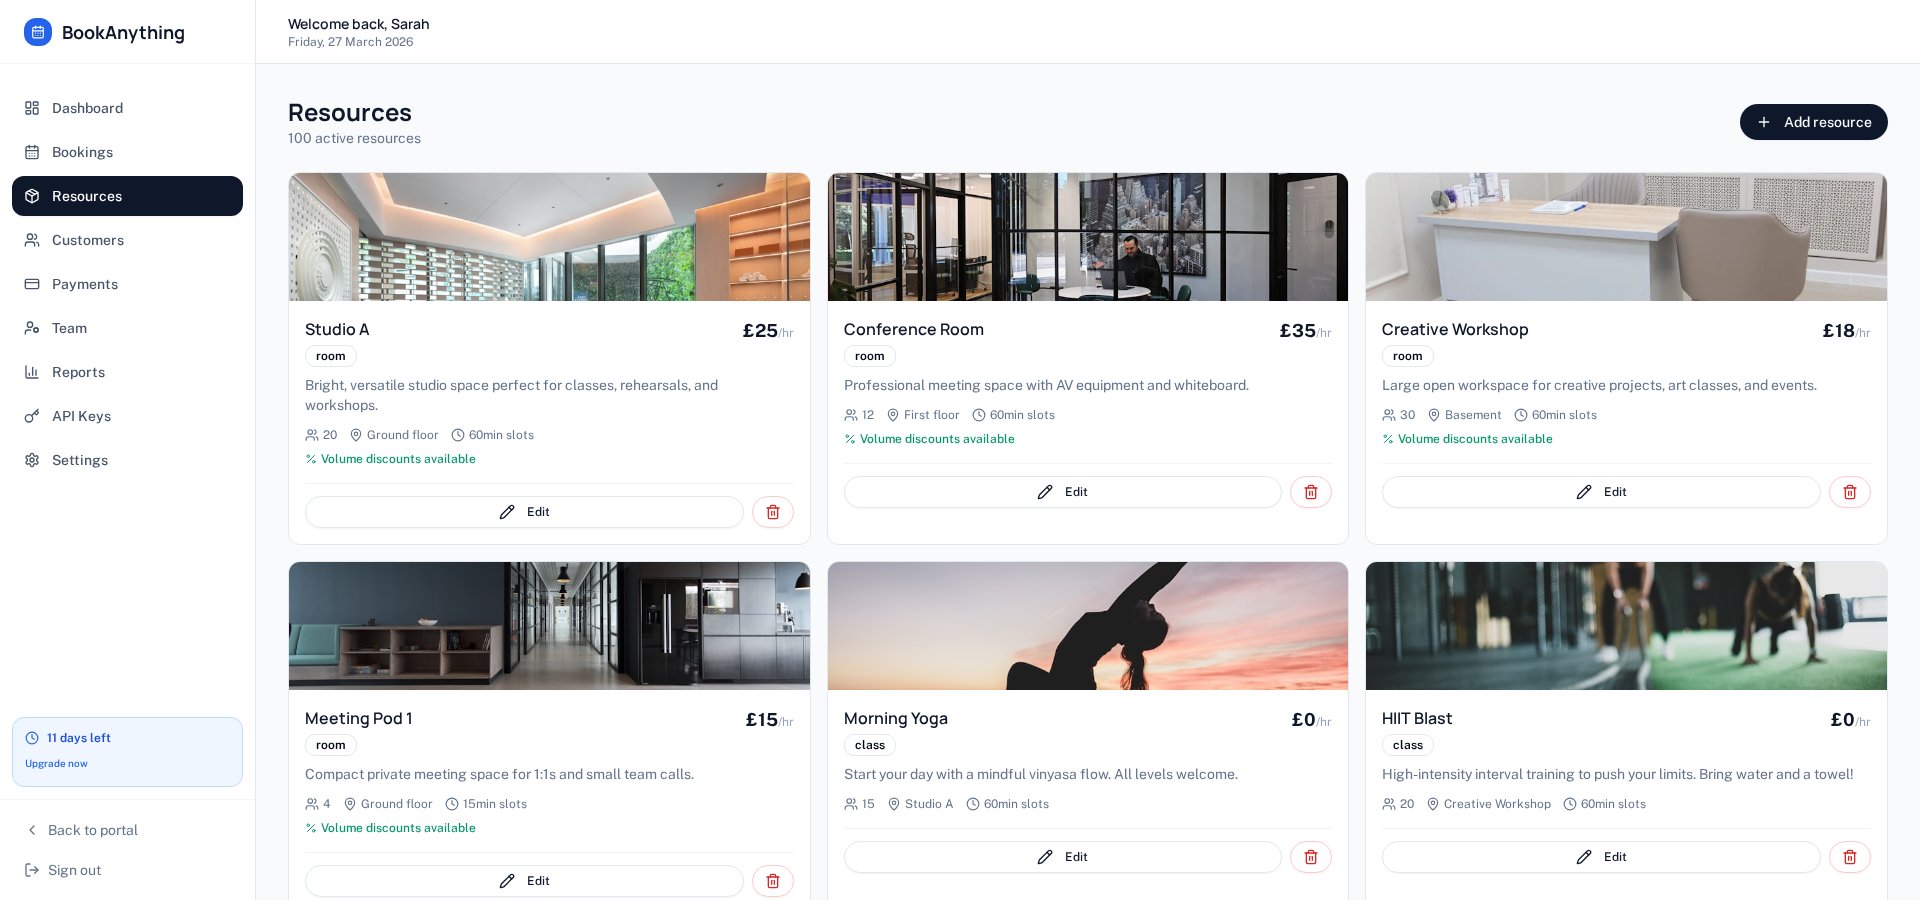
Task: Click the 'room' tag on Meeting Pod 1
Action: pyautogui.click(x=331, y=745)
